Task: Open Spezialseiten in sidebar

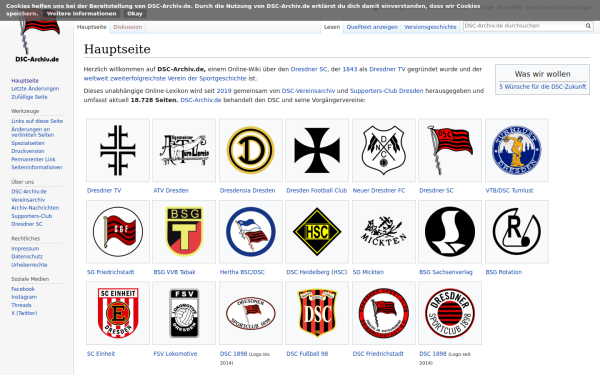Action: 28,143
